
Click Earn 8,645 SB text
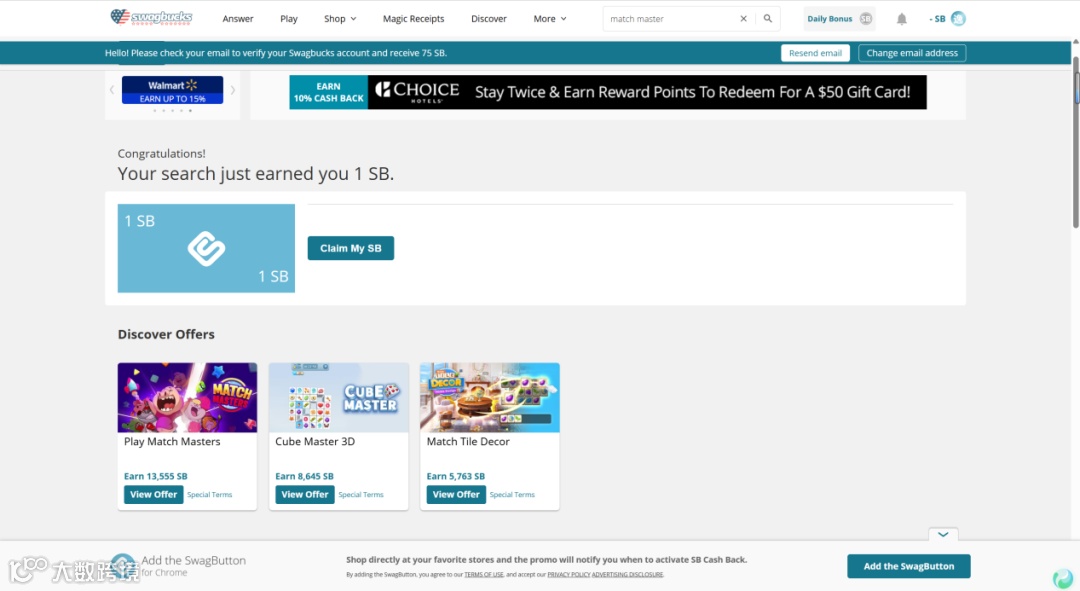click(304, 476)
